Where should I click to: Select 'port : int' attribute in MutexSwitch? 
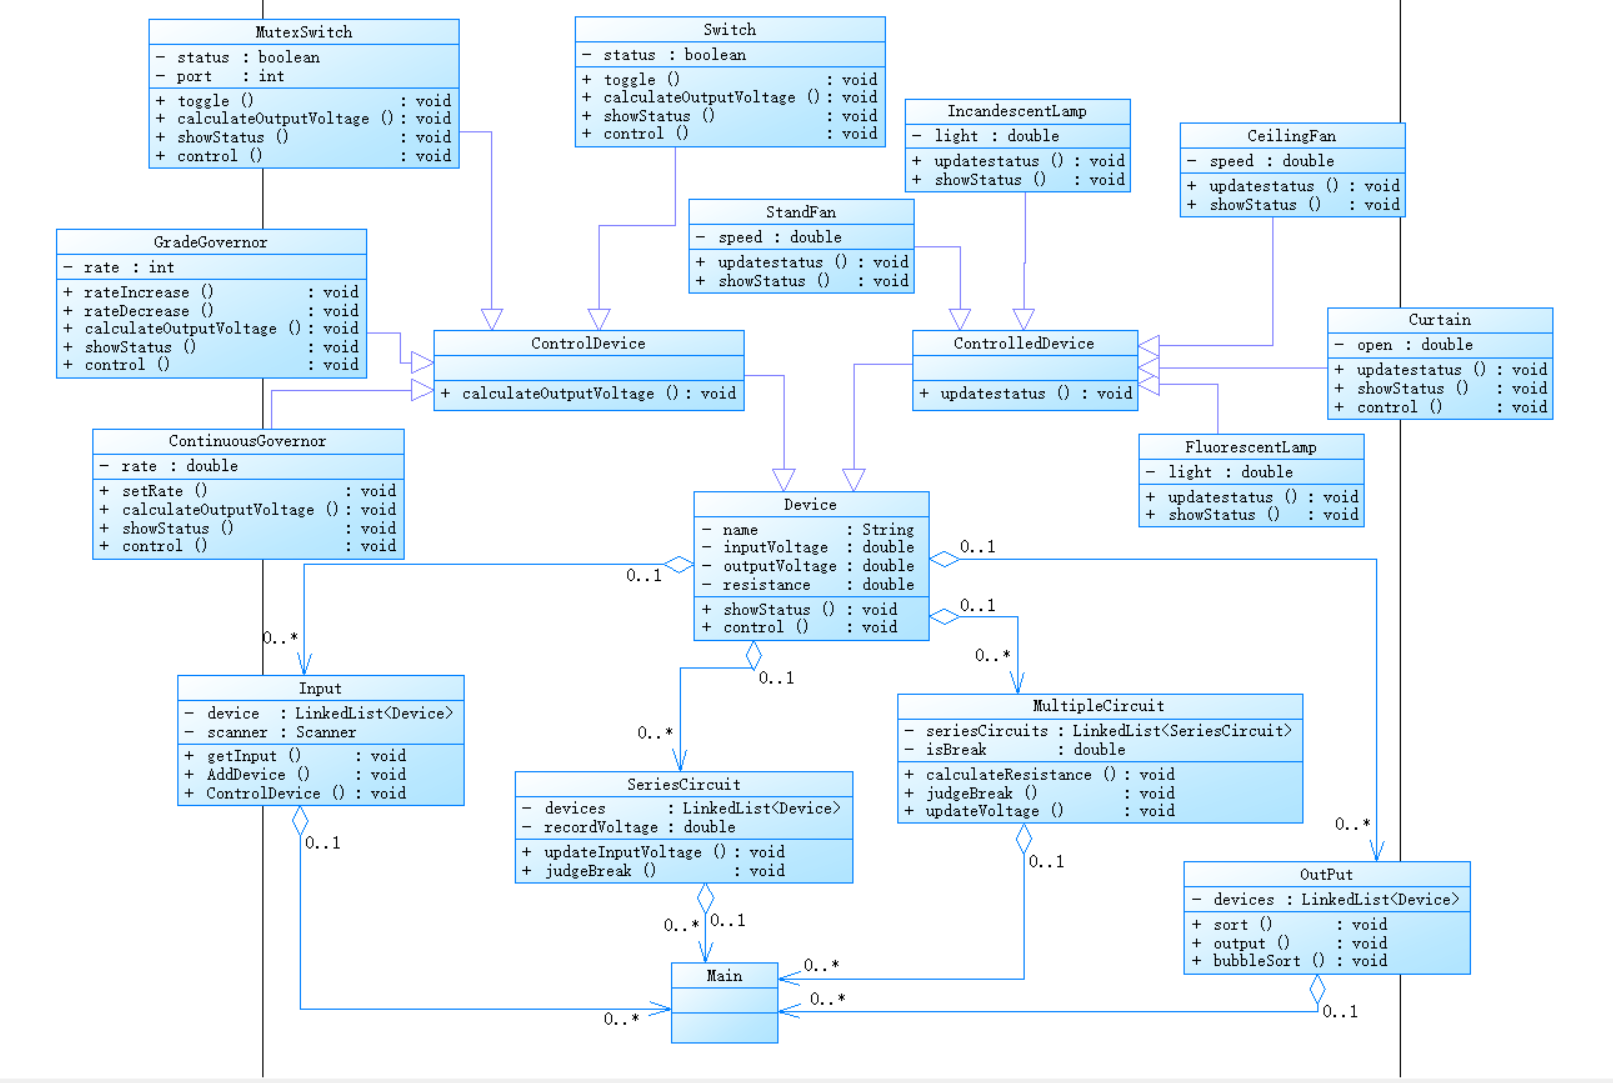click(220, 76)
